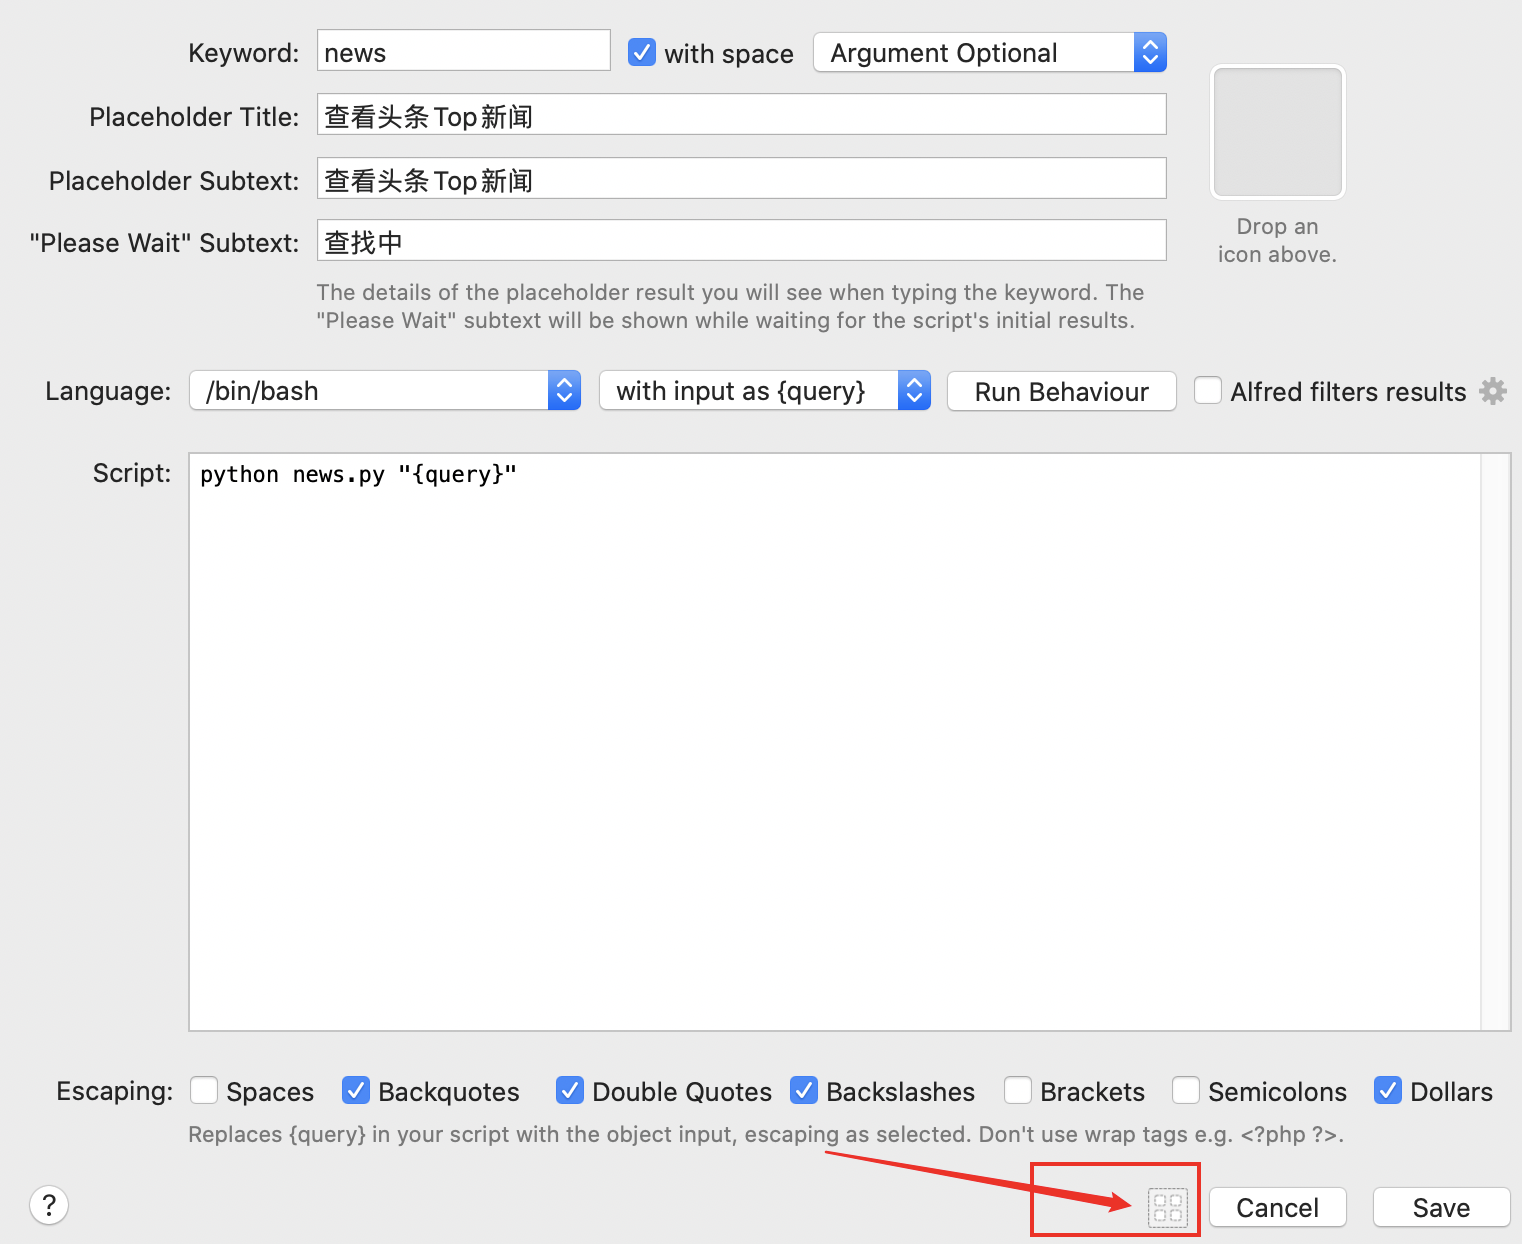Uncheck Backslashes escaping
Viewport: 1522px width, 1244px height.
coord(804,1090)
